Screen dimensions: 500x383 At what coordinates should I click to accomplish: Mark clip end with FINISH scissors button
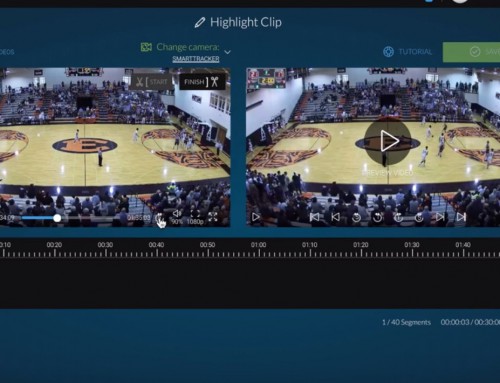click(x=202, y=82)
